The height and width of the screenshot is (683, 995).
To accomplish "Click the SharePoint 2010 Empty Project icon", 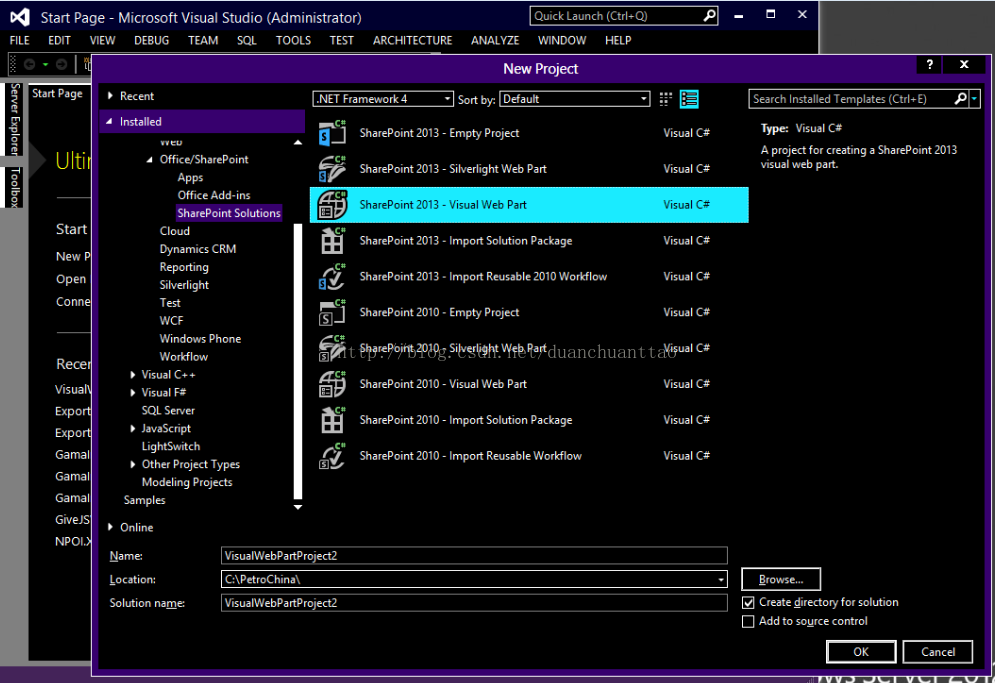I will (x=332, y=312).
